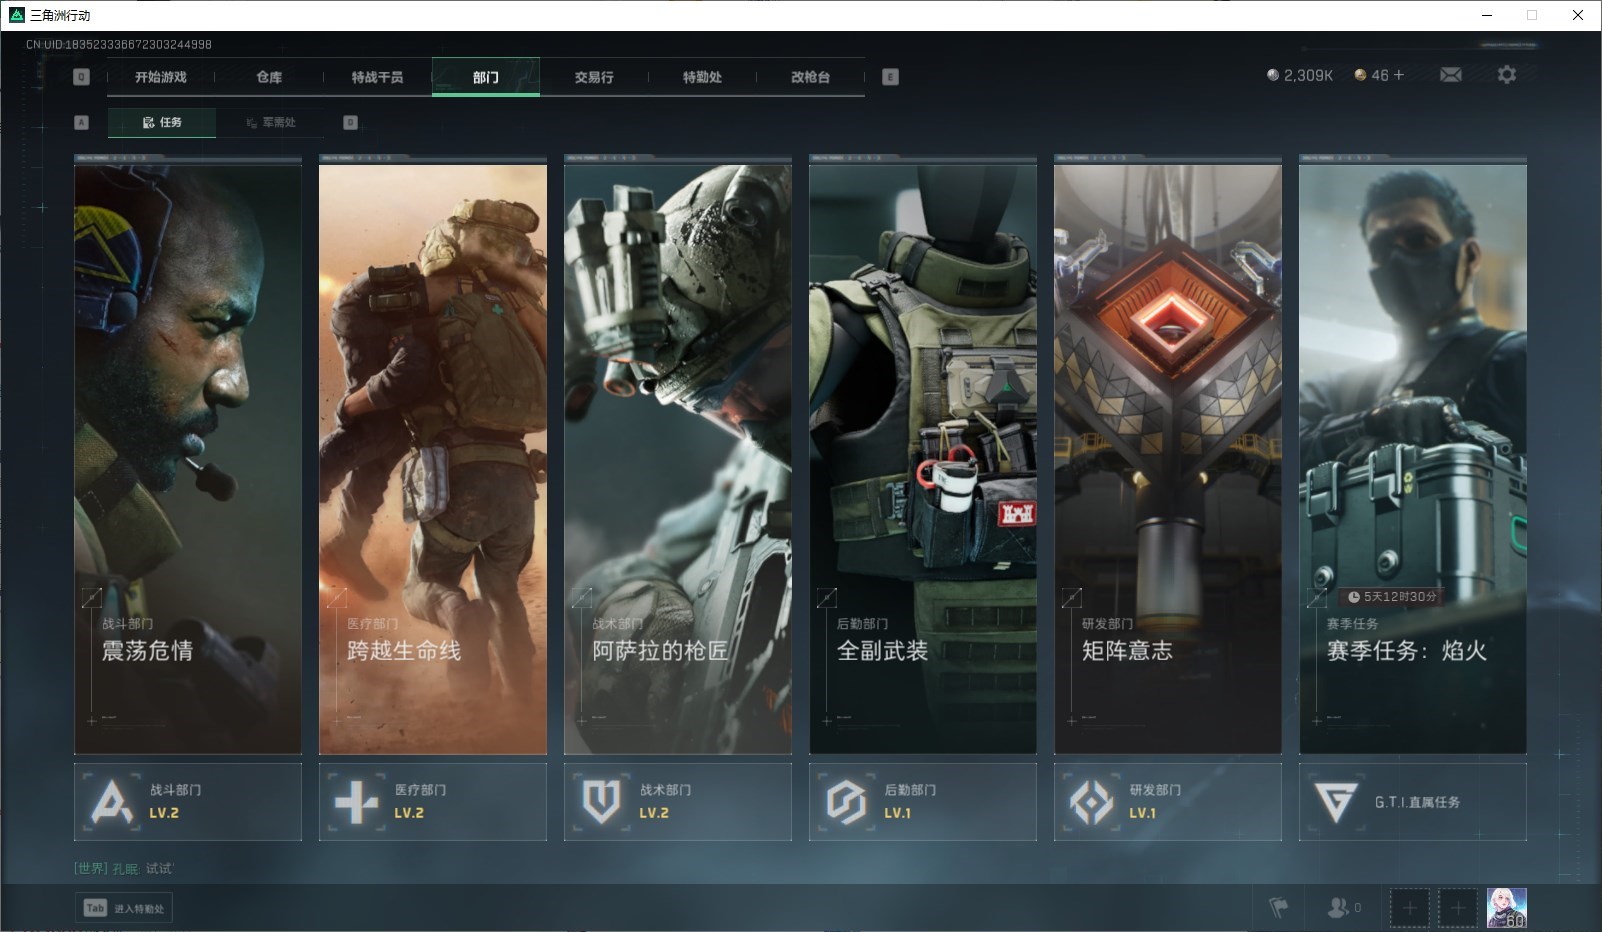Select the 部门 tab
This screenshot has width=1602, height=932.
coord(486,77)
